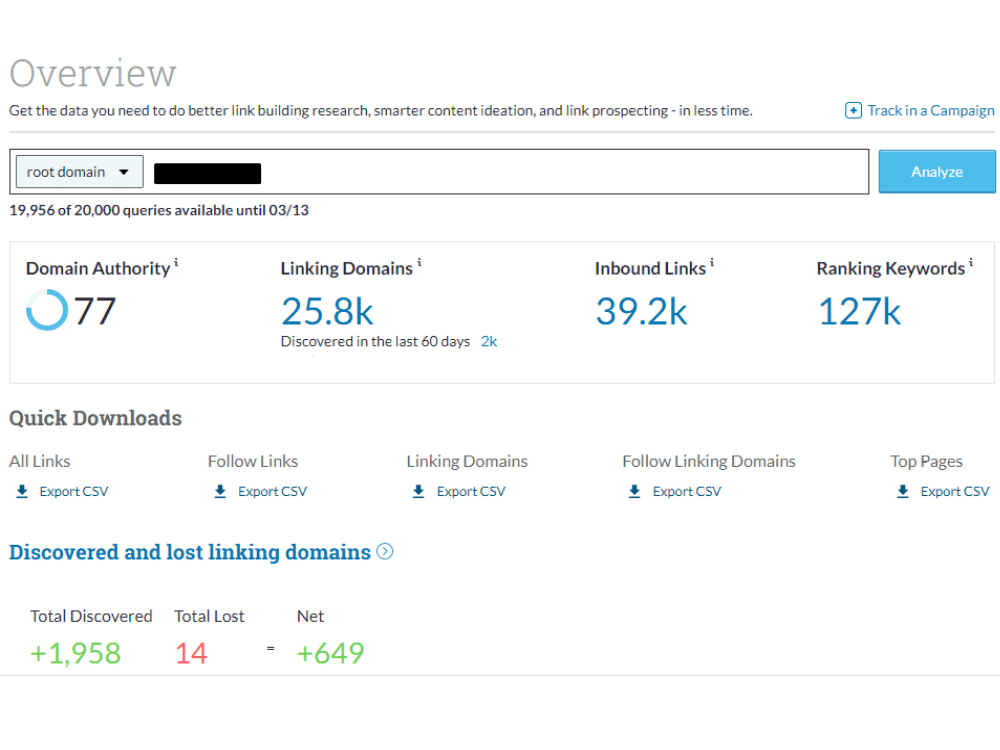Open Discovered and lost linking domains heading
Screen dimensions: 1000x750
[x=189, y=552]
